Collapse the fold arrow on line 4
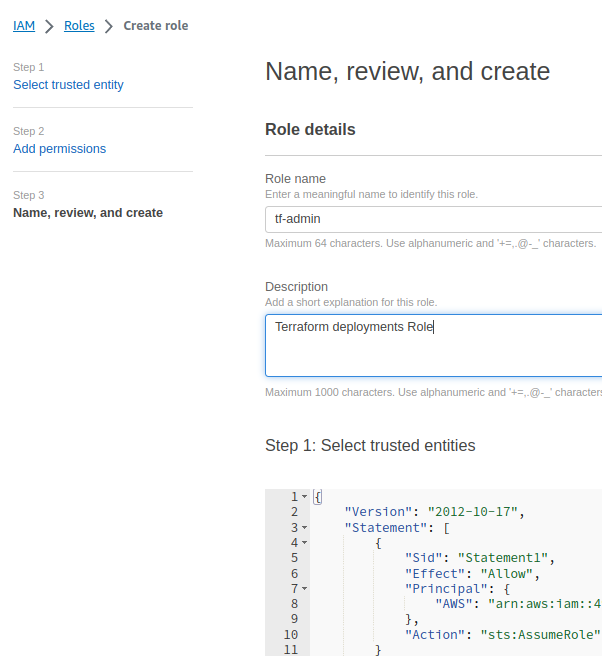This screenshot has width=602, height=656. pos(305,543)
